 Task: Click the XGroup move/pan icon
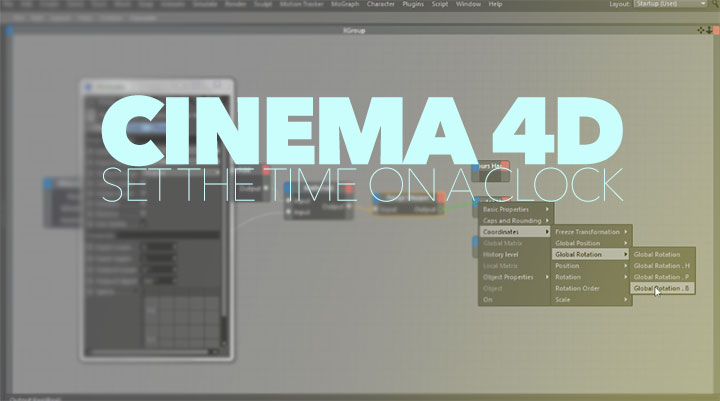pyautogui.click(x=700, y=30)
